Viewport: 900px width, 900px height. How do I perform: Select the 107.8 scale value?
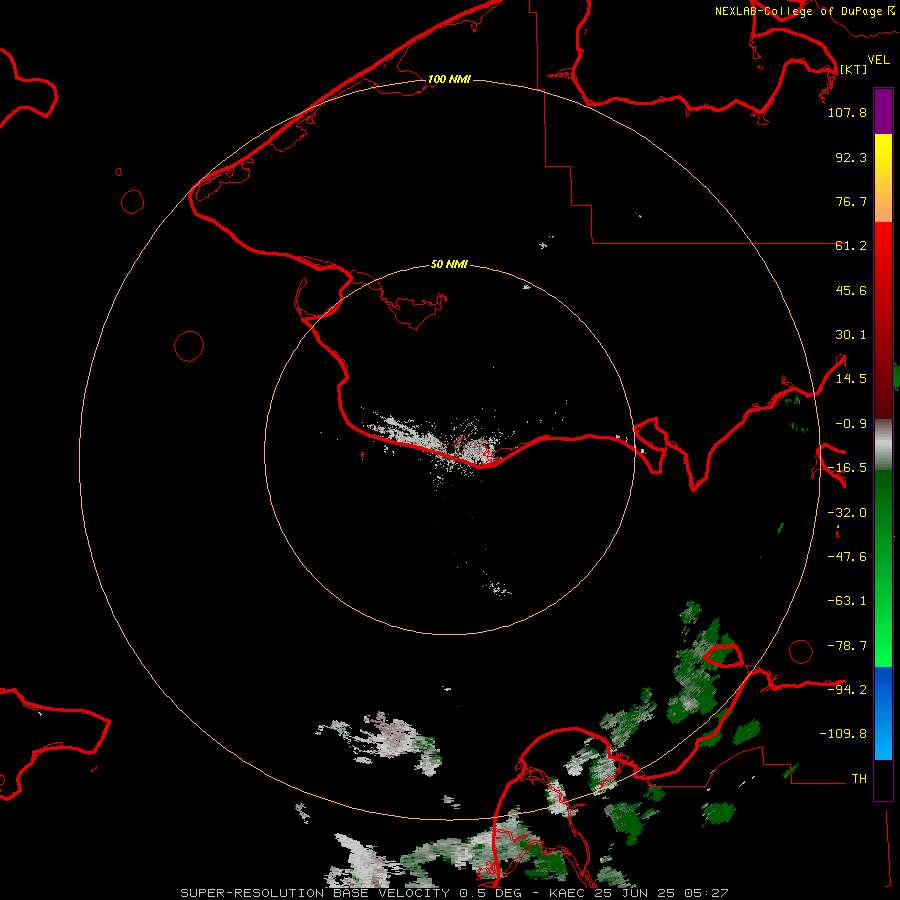[x=847, y=112]
